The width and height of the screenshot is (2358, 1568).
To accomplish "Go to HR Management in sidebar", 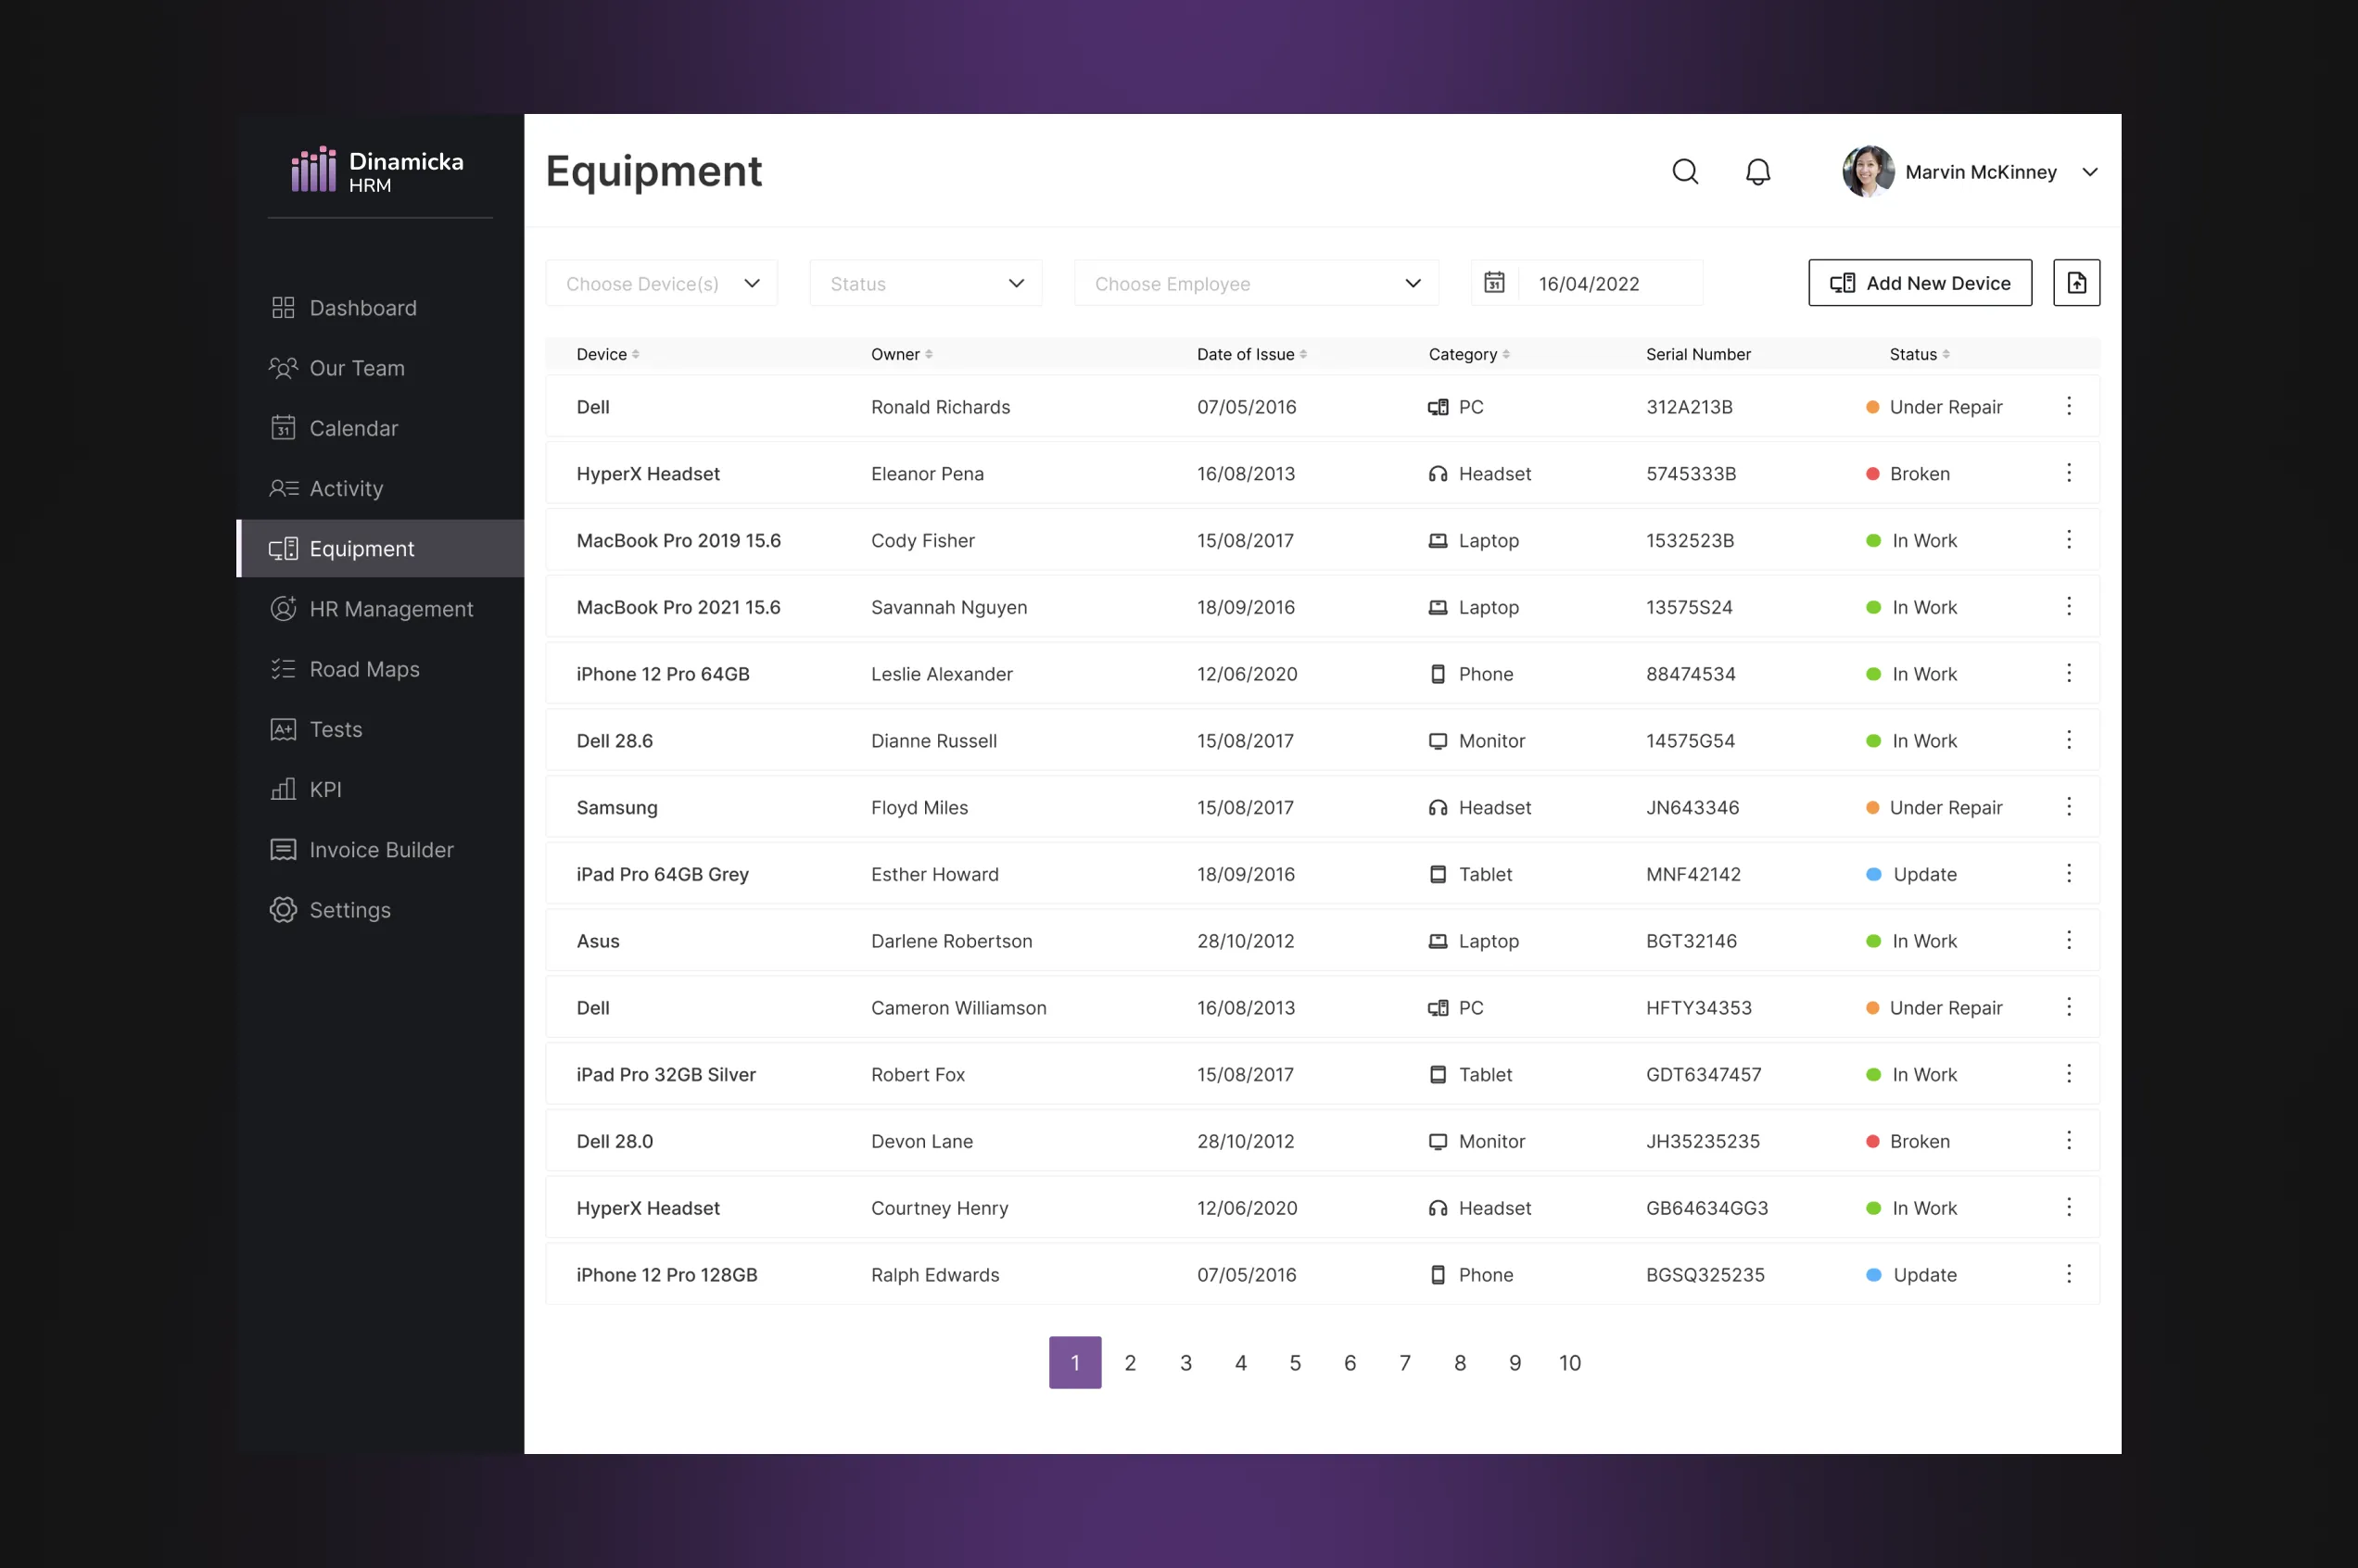I will [390, 609].
